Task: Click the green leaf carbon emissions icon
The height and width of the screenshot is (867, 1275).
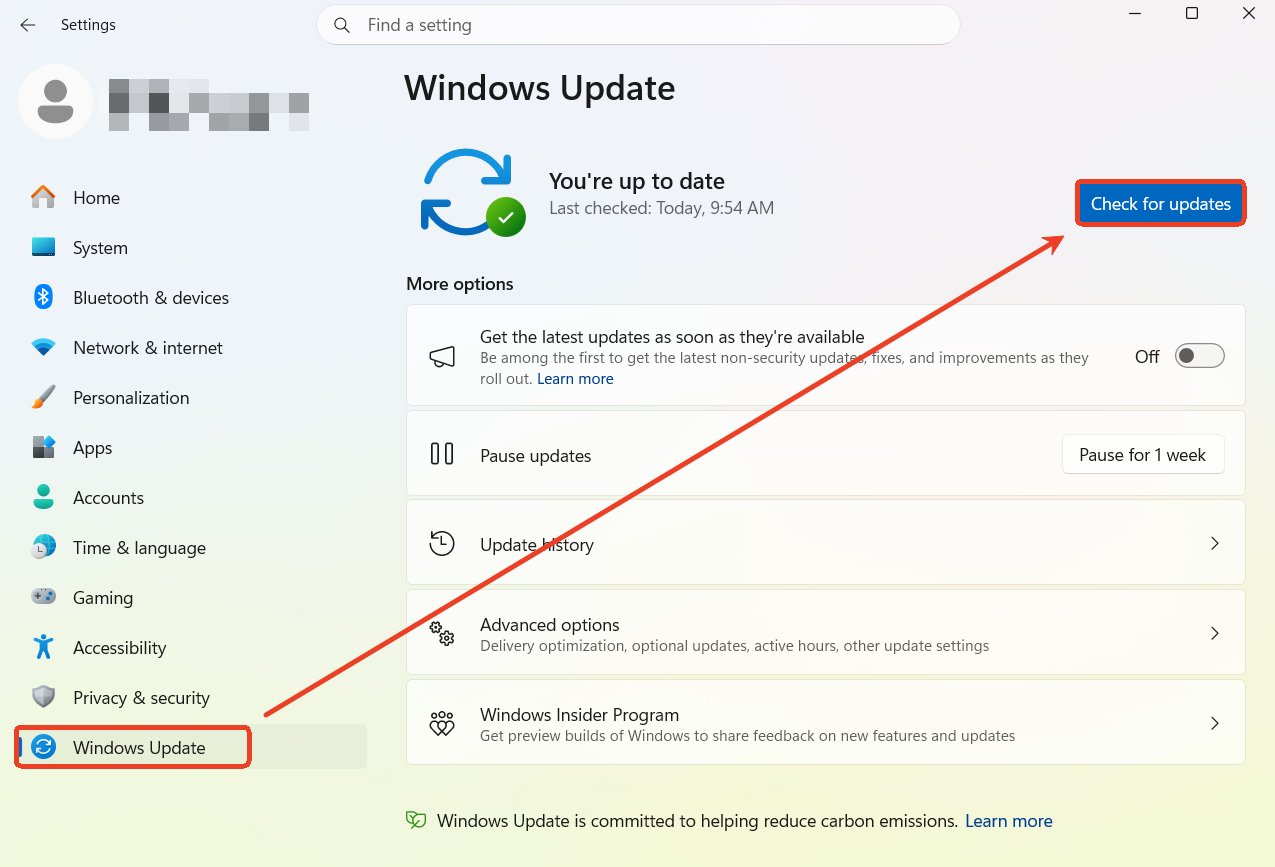Action: point(416,821)
